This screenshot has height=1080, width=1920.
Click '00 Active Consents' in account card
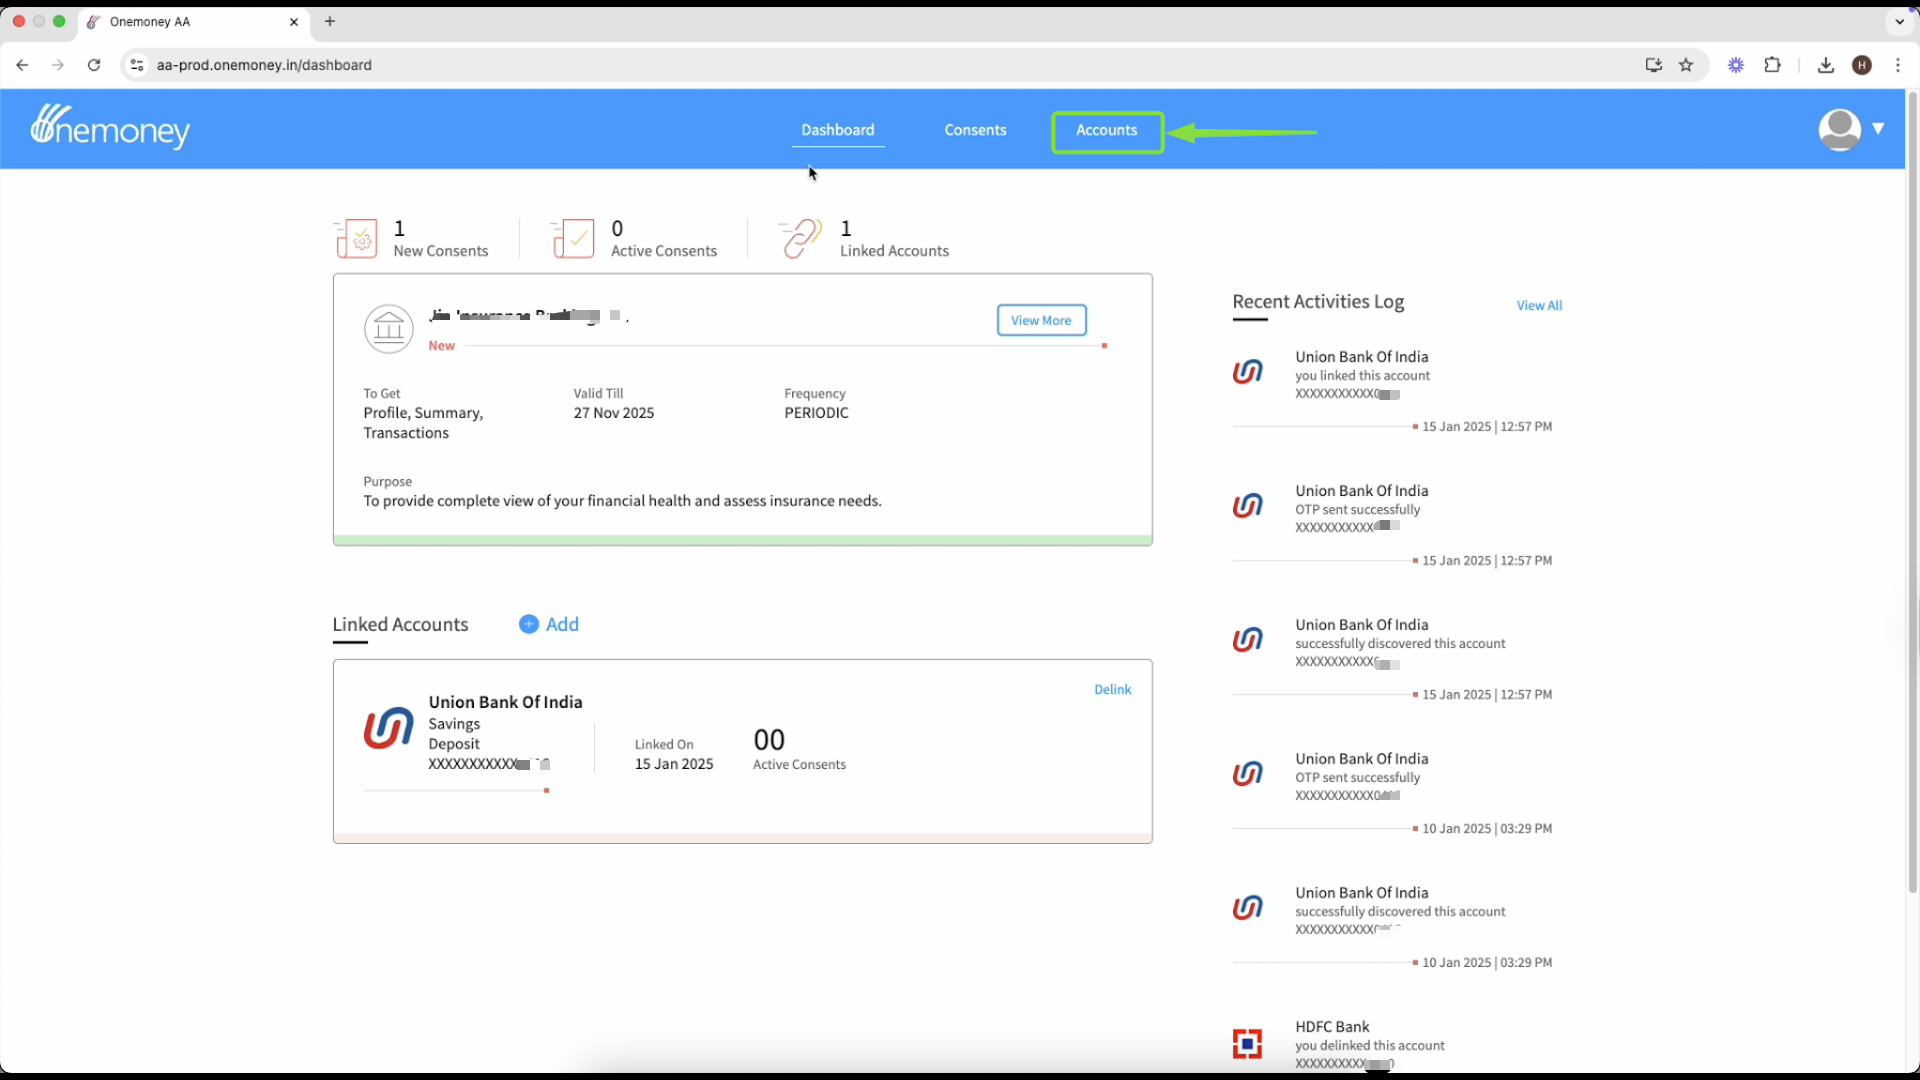799,749
